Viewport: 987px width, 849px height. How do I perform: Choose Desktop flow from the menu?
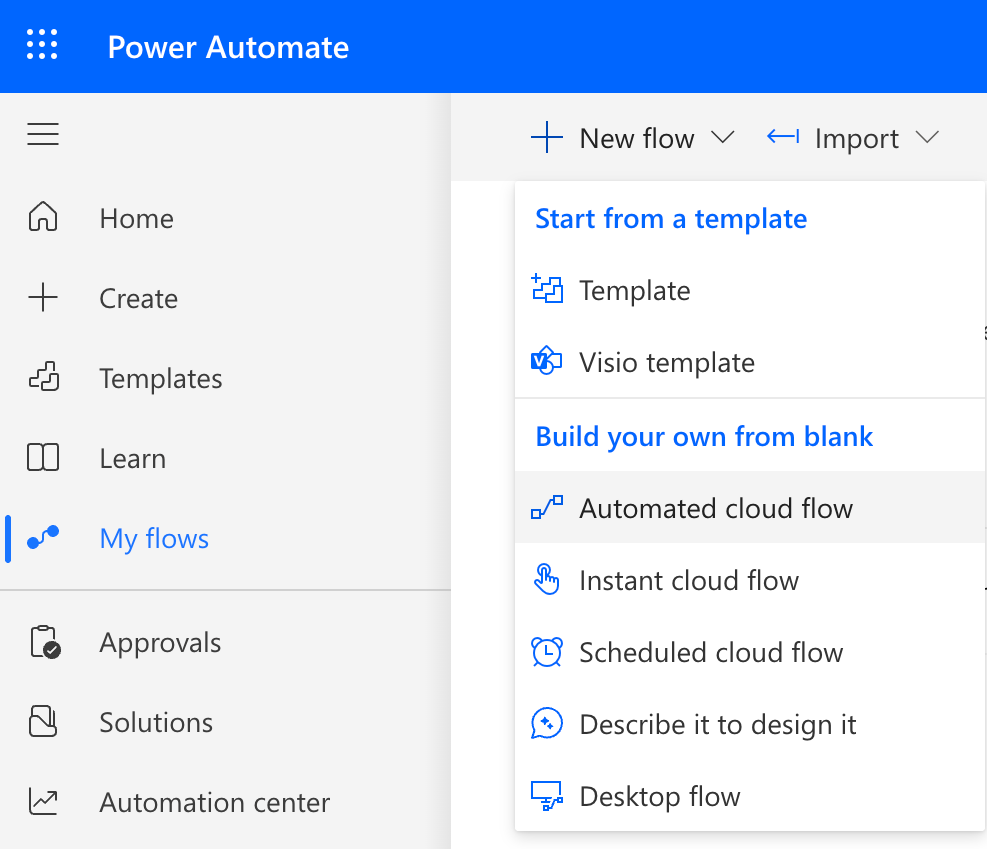660,796
